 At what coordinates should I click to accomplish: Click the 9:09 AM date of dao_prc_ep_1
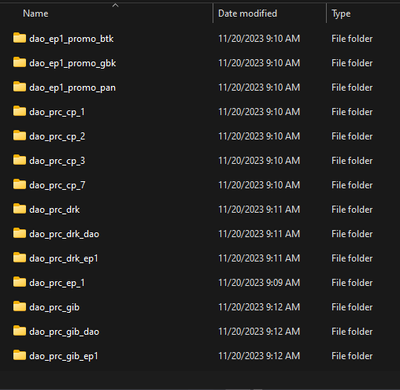point(283,283)
